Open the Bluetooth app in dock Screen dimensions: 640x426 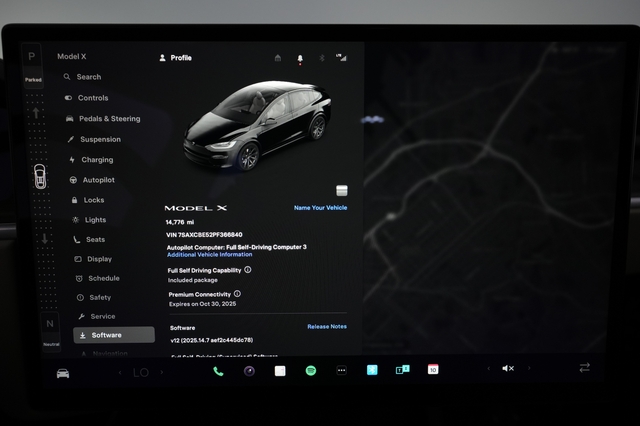[372, 370]
